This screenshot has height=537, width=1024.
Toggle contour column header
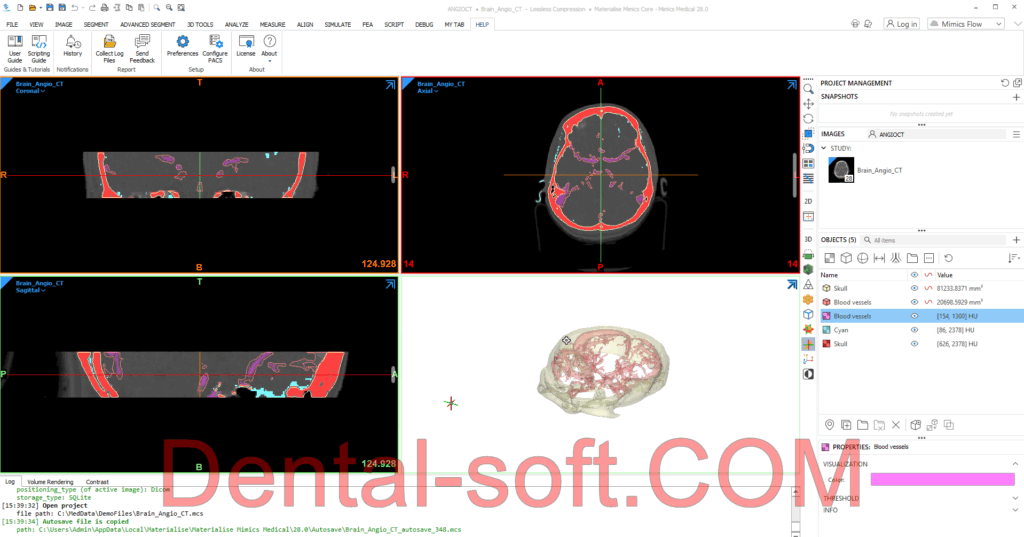tap(928, 275)
